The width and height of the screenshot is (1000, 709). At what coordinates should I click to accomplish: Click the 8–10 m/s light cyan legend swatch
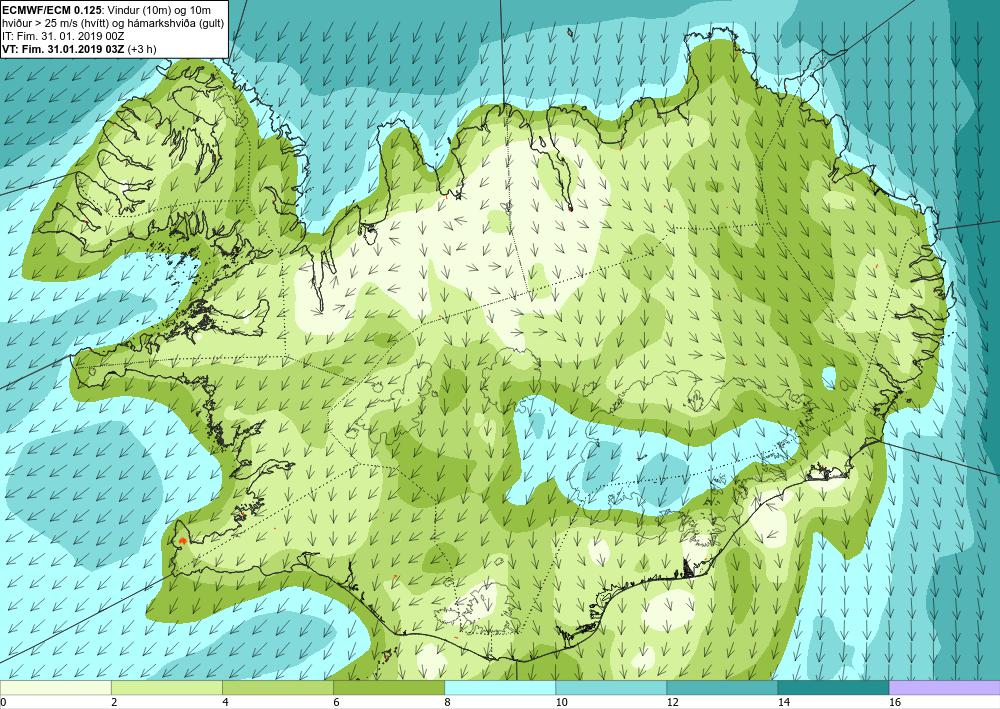click(500, 687)
